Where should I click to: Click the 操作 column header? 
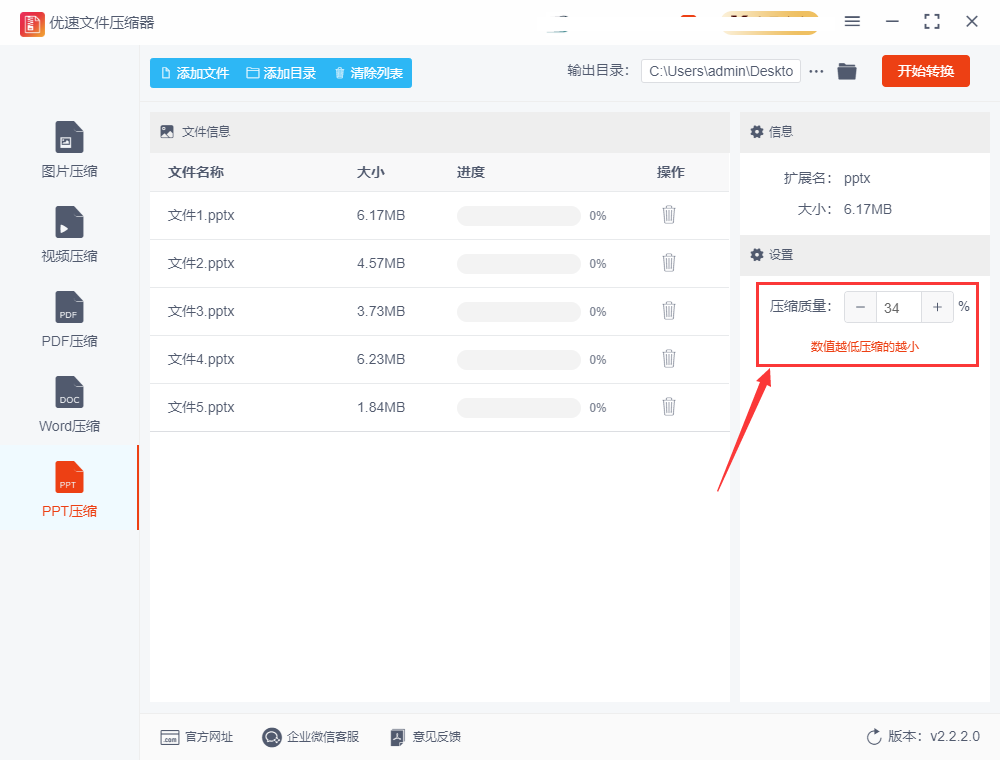(x=670, y=172)
